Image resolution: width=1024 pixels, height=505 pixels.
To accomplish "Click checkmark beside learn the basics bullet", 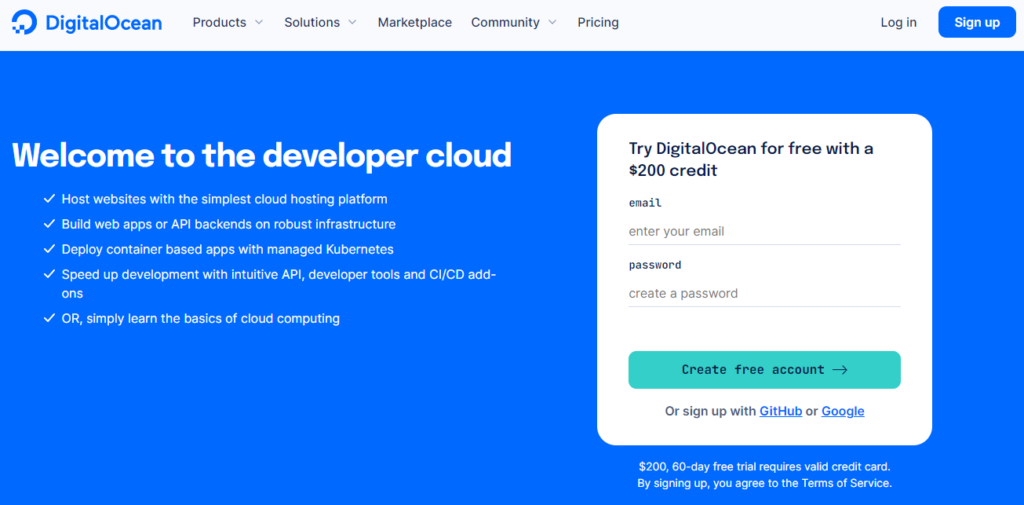I will click(49, 319).
